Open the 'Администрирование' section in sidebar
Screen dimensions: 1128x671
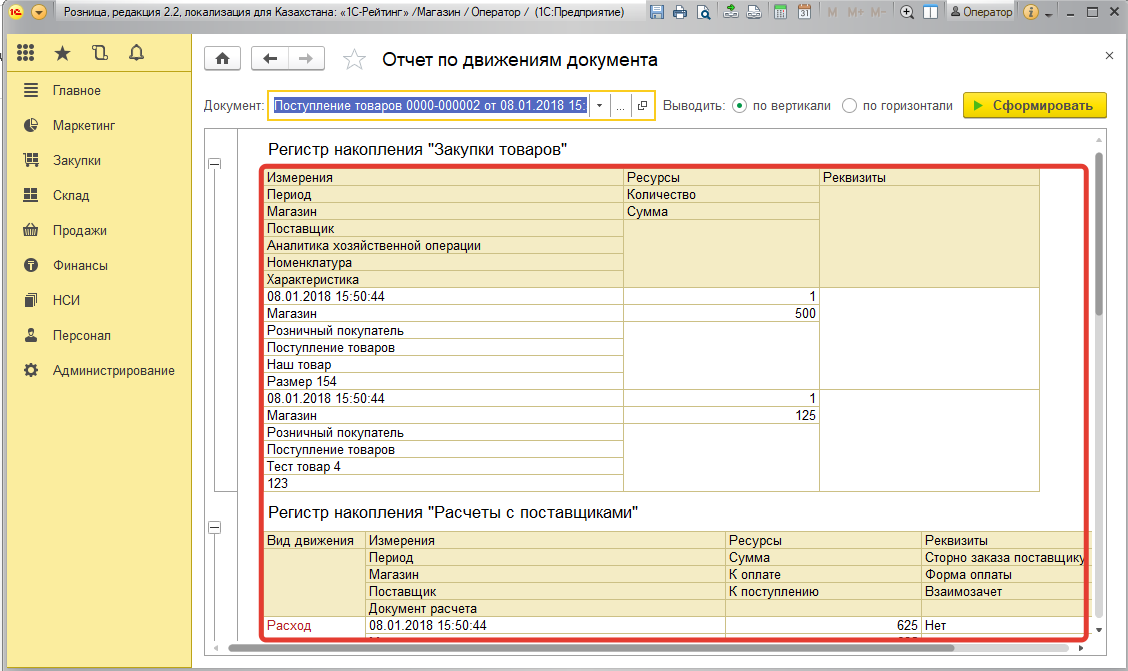113,370
